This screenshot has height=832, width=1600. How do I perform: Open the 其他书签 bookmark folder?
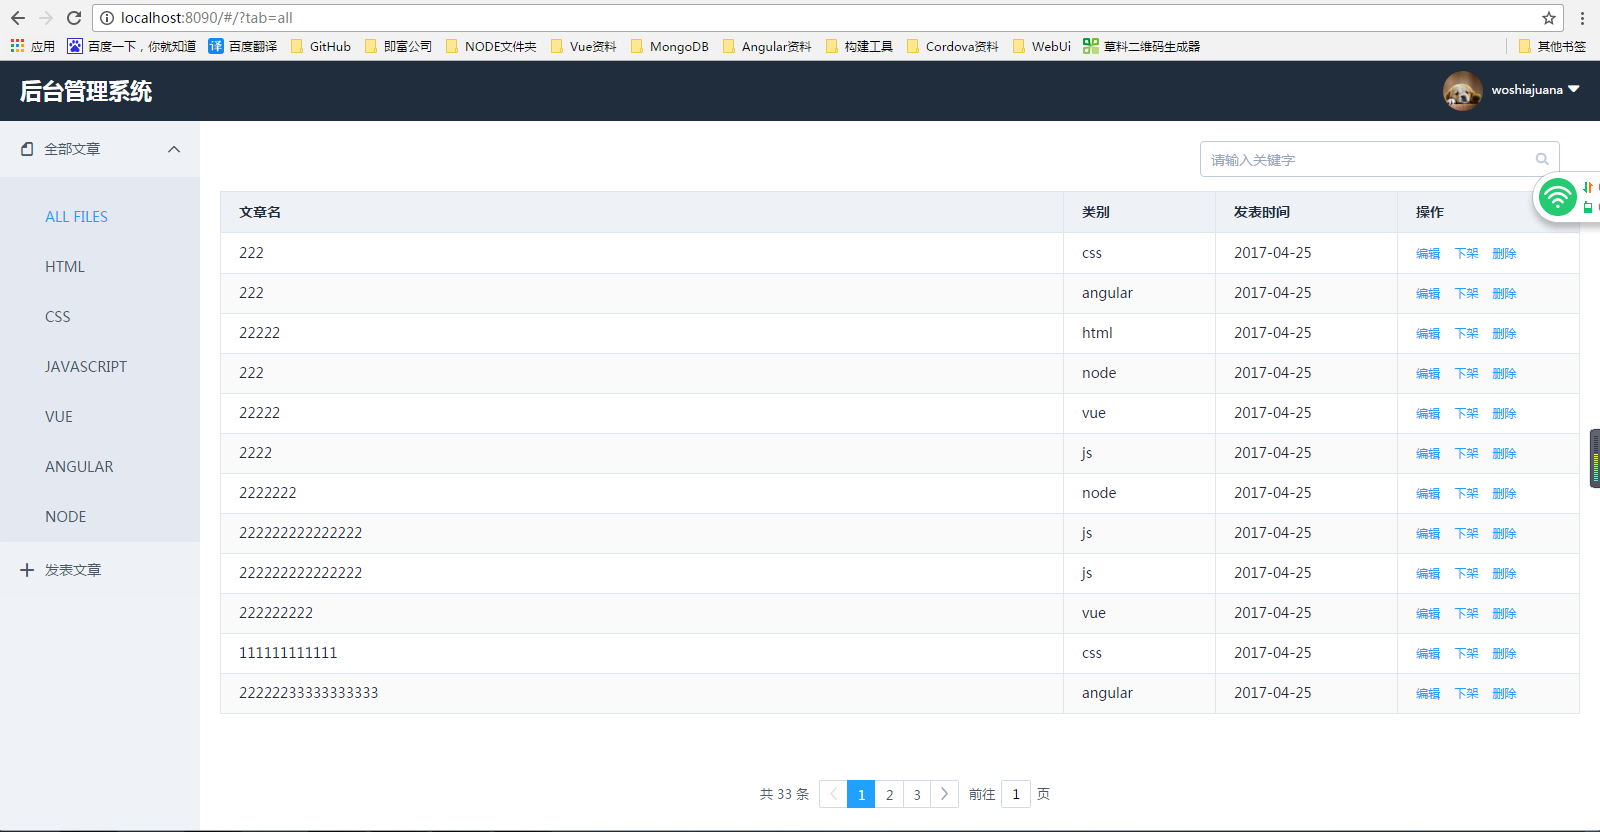(1552, 46)
